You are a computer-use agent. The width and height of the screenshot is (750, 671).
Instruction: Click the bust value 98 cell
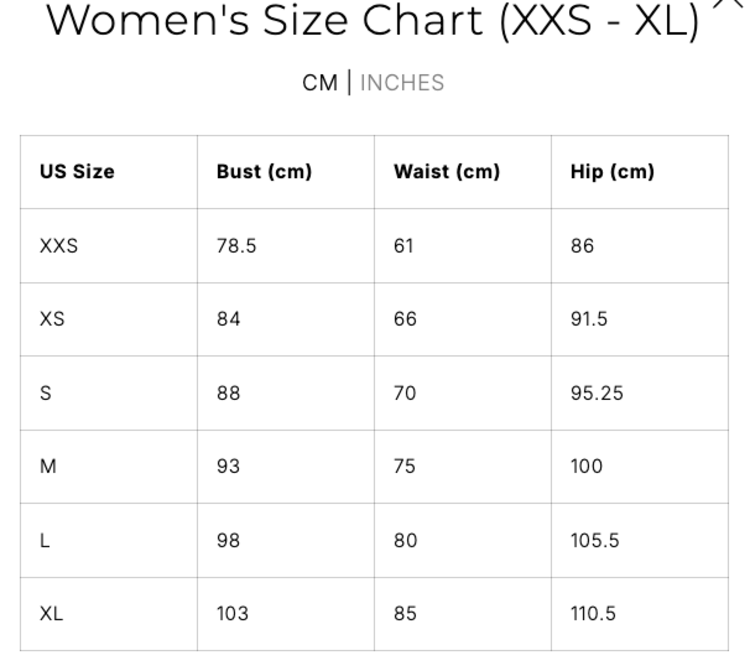point(228,540)
